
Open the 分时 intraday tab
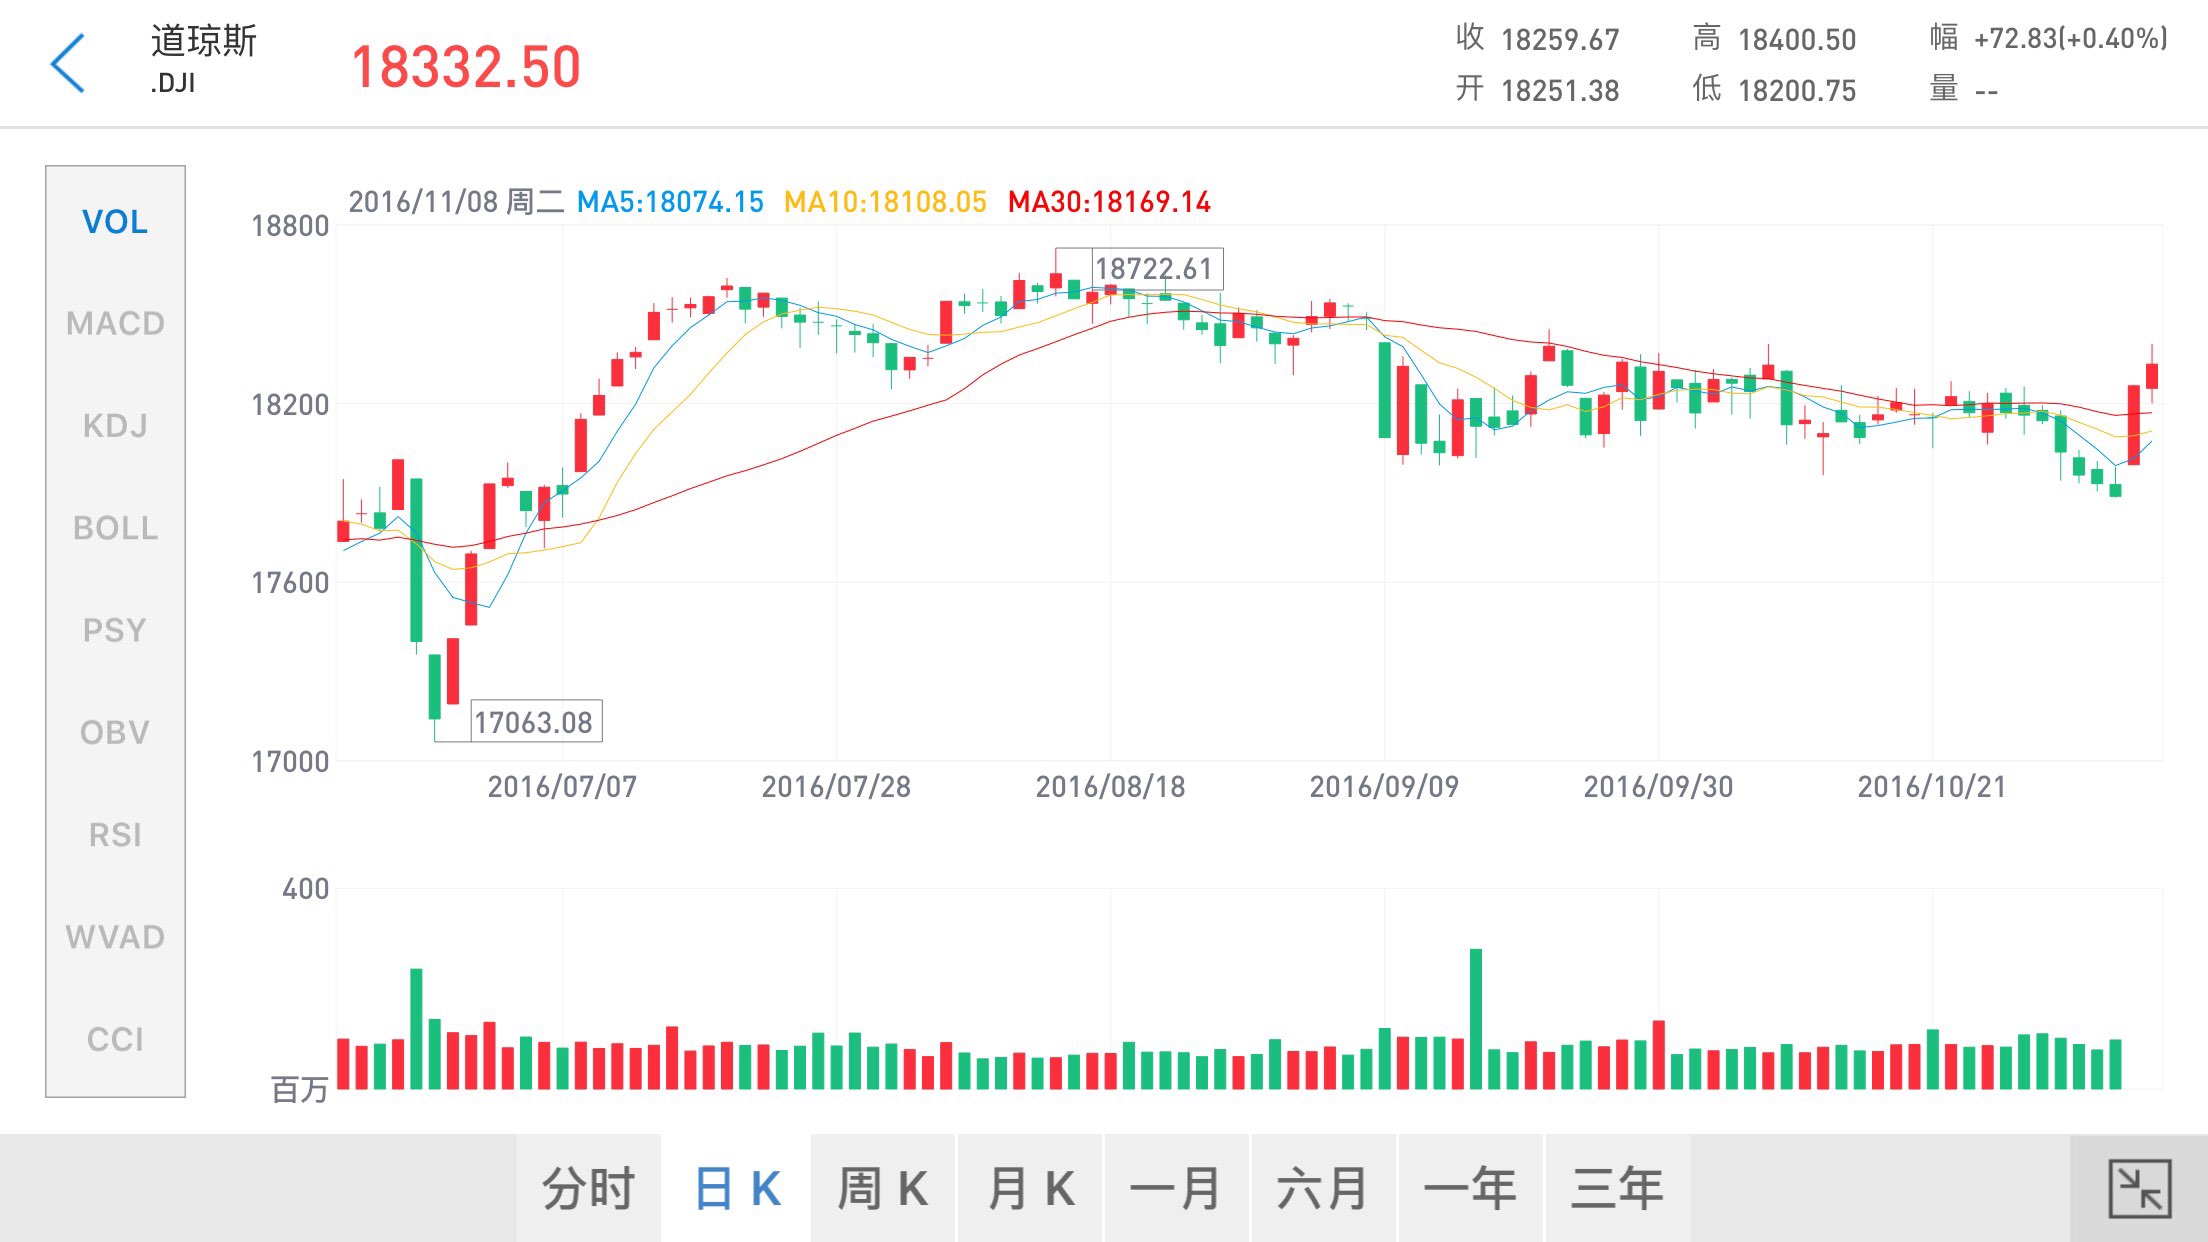pos(589,1189)
